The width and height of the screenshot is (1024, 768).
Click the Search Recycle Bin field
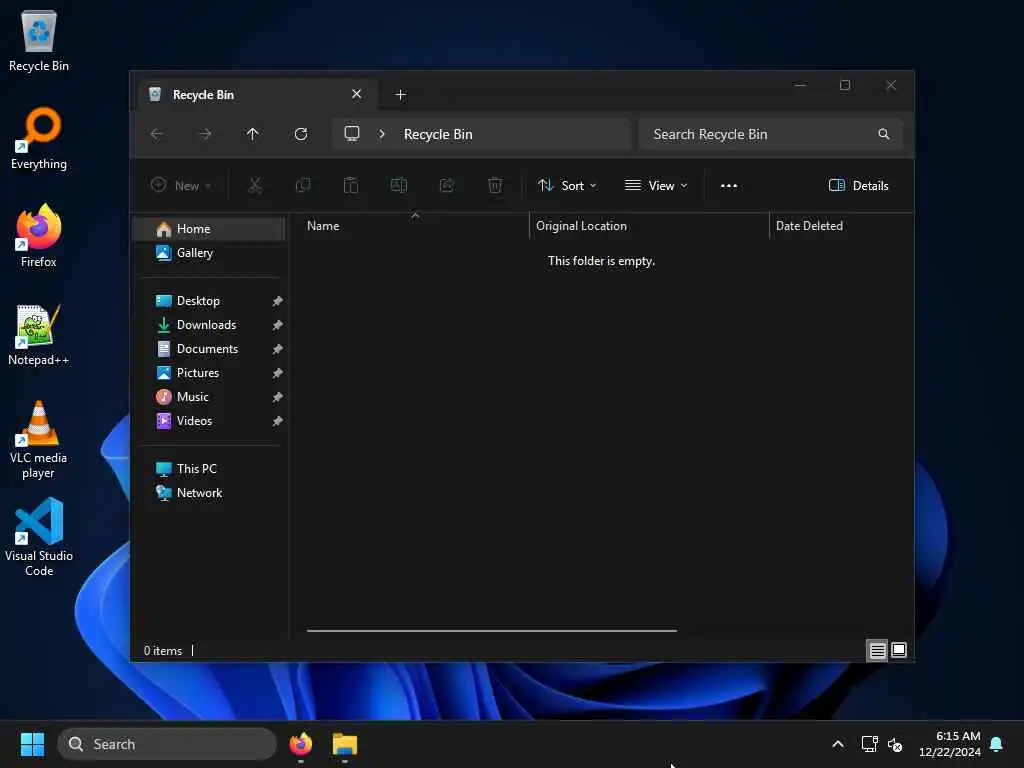pyautogui.click(x=771, y=134)
